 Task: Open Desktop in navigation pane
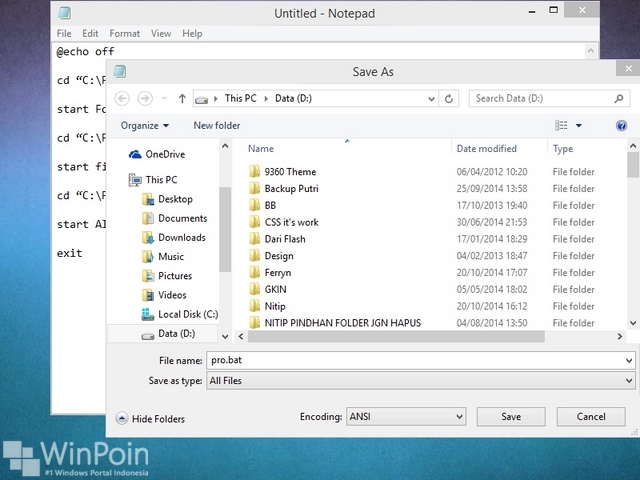[167, 199]
